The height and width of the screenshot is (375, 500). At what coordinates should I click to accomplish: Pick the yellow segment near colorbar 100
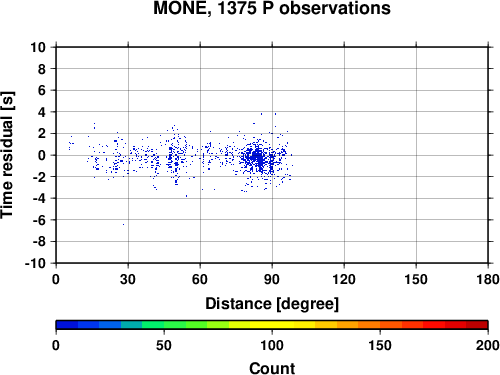pyautogui.click(x=272, y=325)
